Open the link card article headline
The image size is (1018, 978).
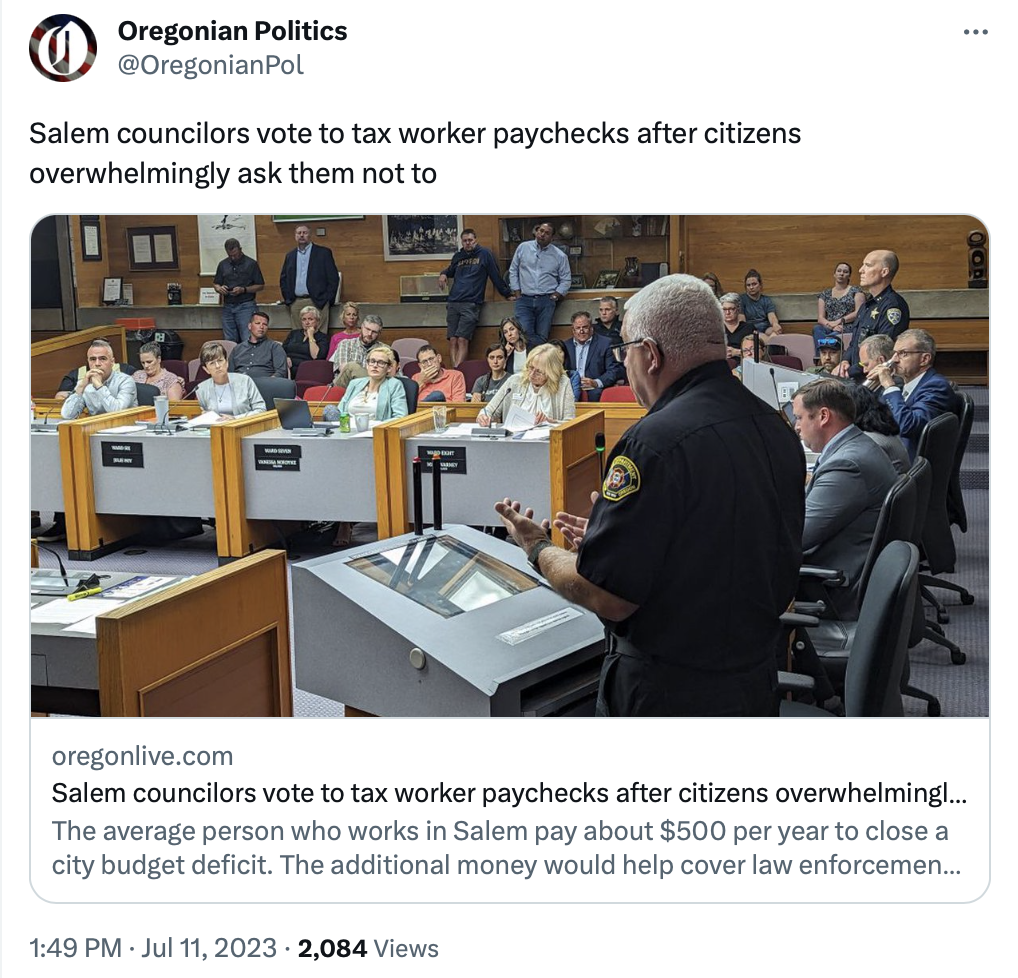tap(509, 793)
